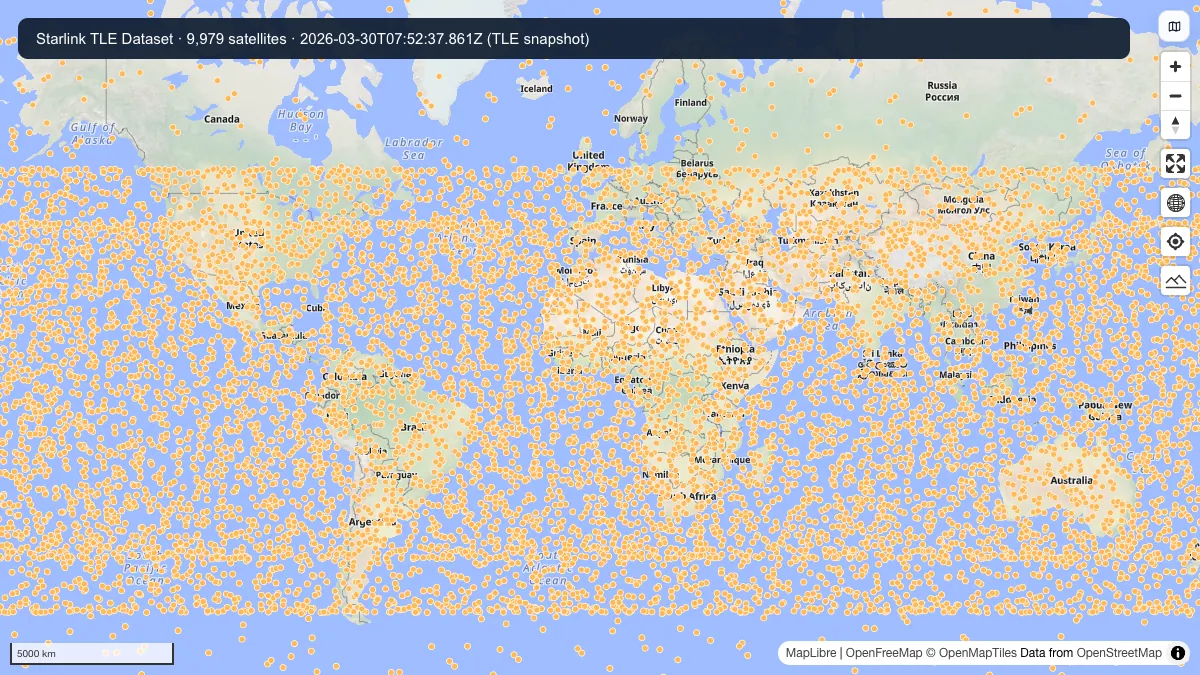Toggle terrain elevation layer
The width and height of the screenshot is (1200, 675).
coord(1175,281)
